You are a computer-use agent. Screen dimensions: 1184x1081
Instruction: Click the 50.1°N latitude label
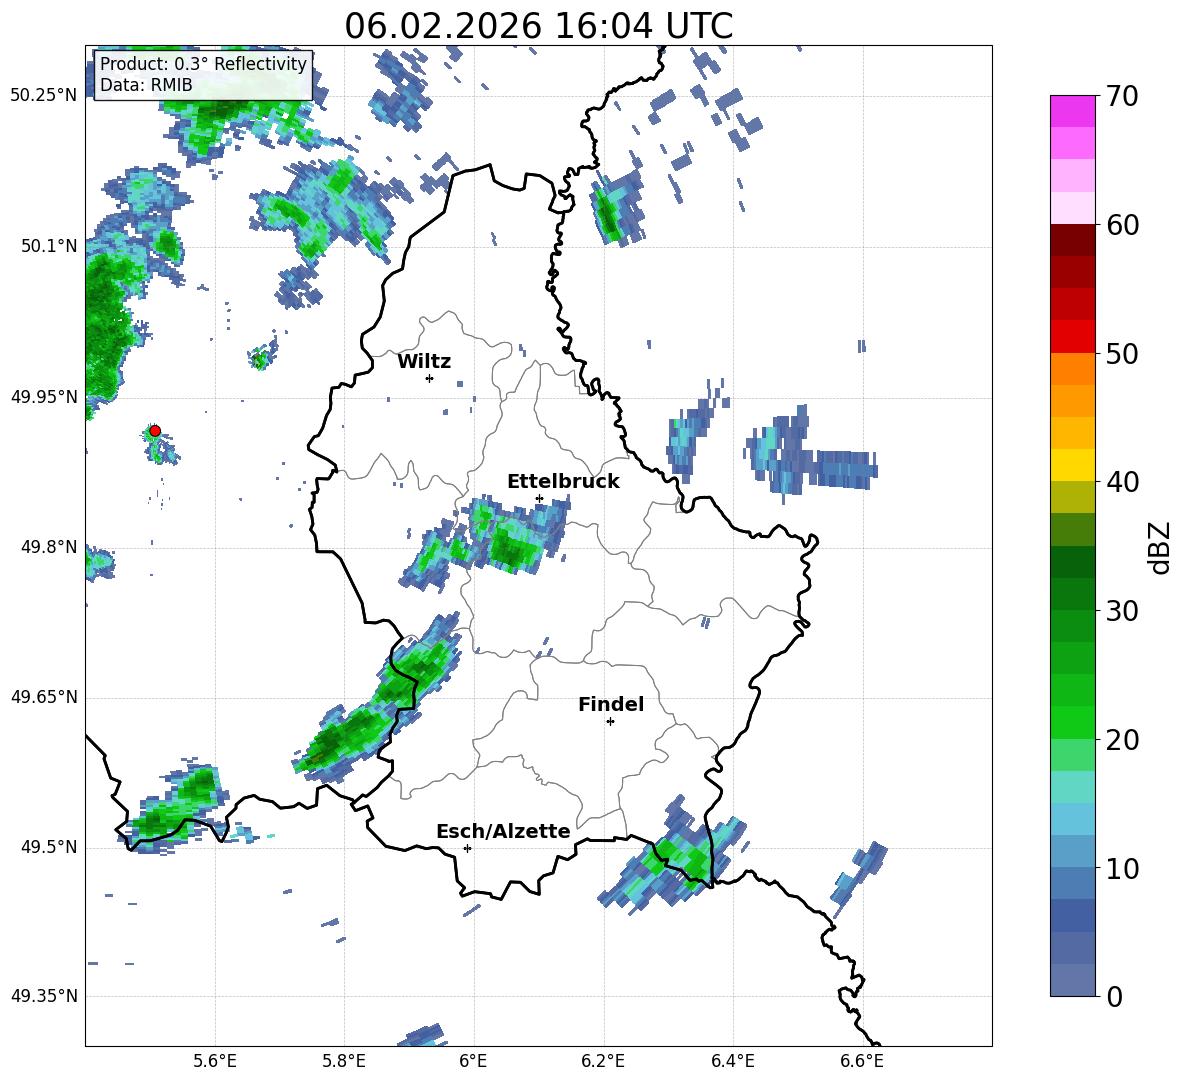[48, 246]
